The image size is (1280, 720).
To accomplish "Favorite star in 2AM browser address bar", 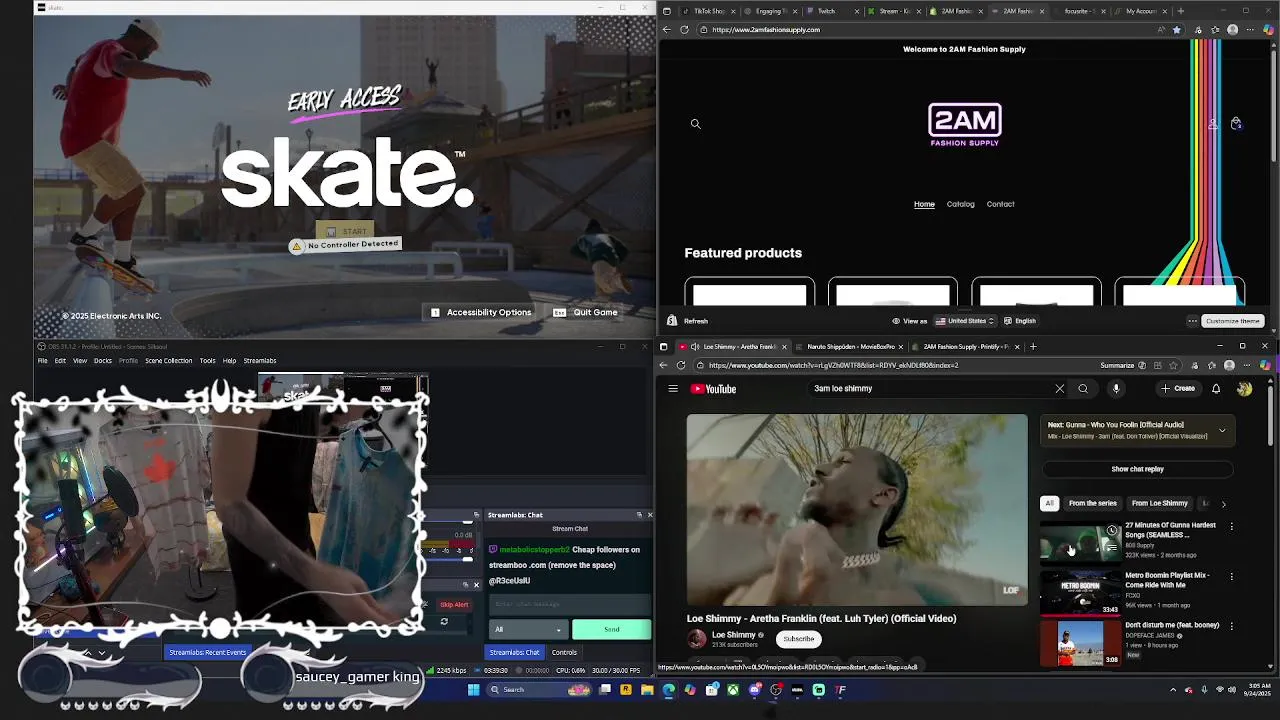I will coord(1176,30).
